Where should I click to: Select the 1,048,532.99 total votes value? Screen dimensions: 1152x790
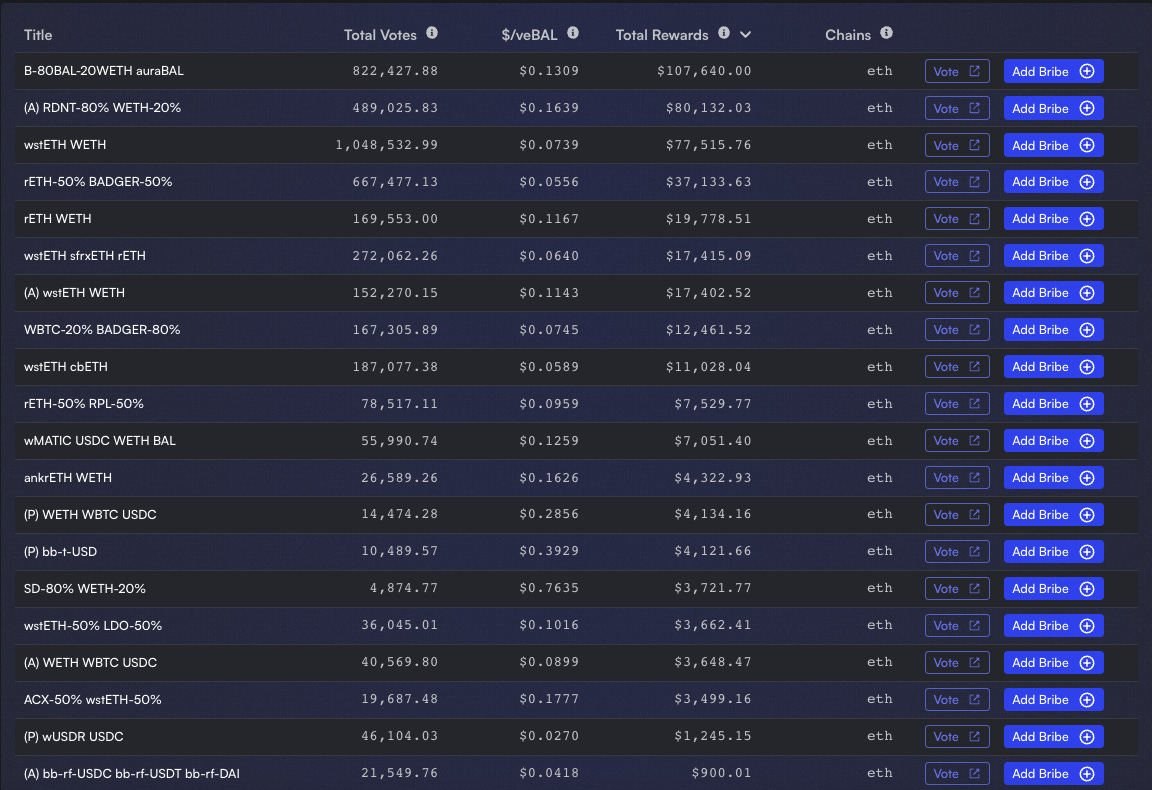click(x=386, y=146)
